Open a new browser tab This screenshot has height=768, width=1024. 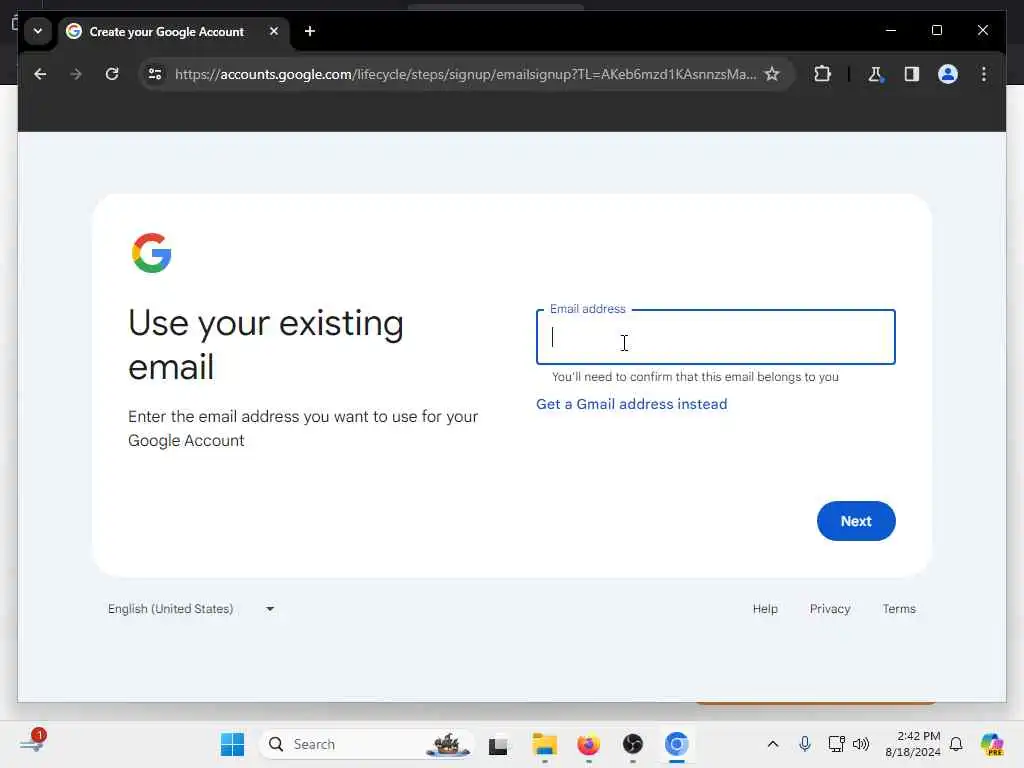coord(310,31)
